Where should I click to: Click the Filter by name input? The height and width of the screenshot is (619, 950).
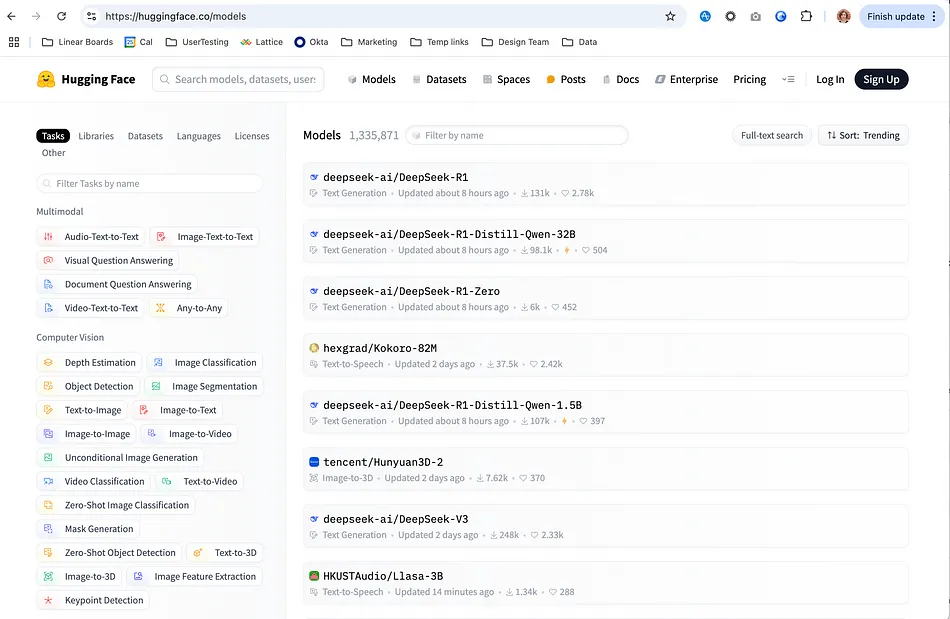click(x=517, y=136)
